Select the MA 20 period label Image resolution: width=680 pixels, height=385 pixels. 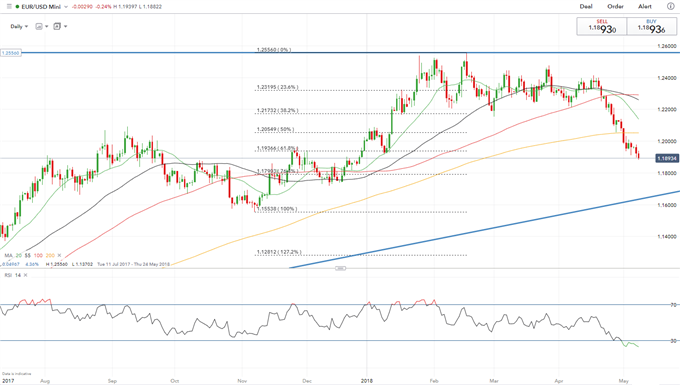(19, 255)
